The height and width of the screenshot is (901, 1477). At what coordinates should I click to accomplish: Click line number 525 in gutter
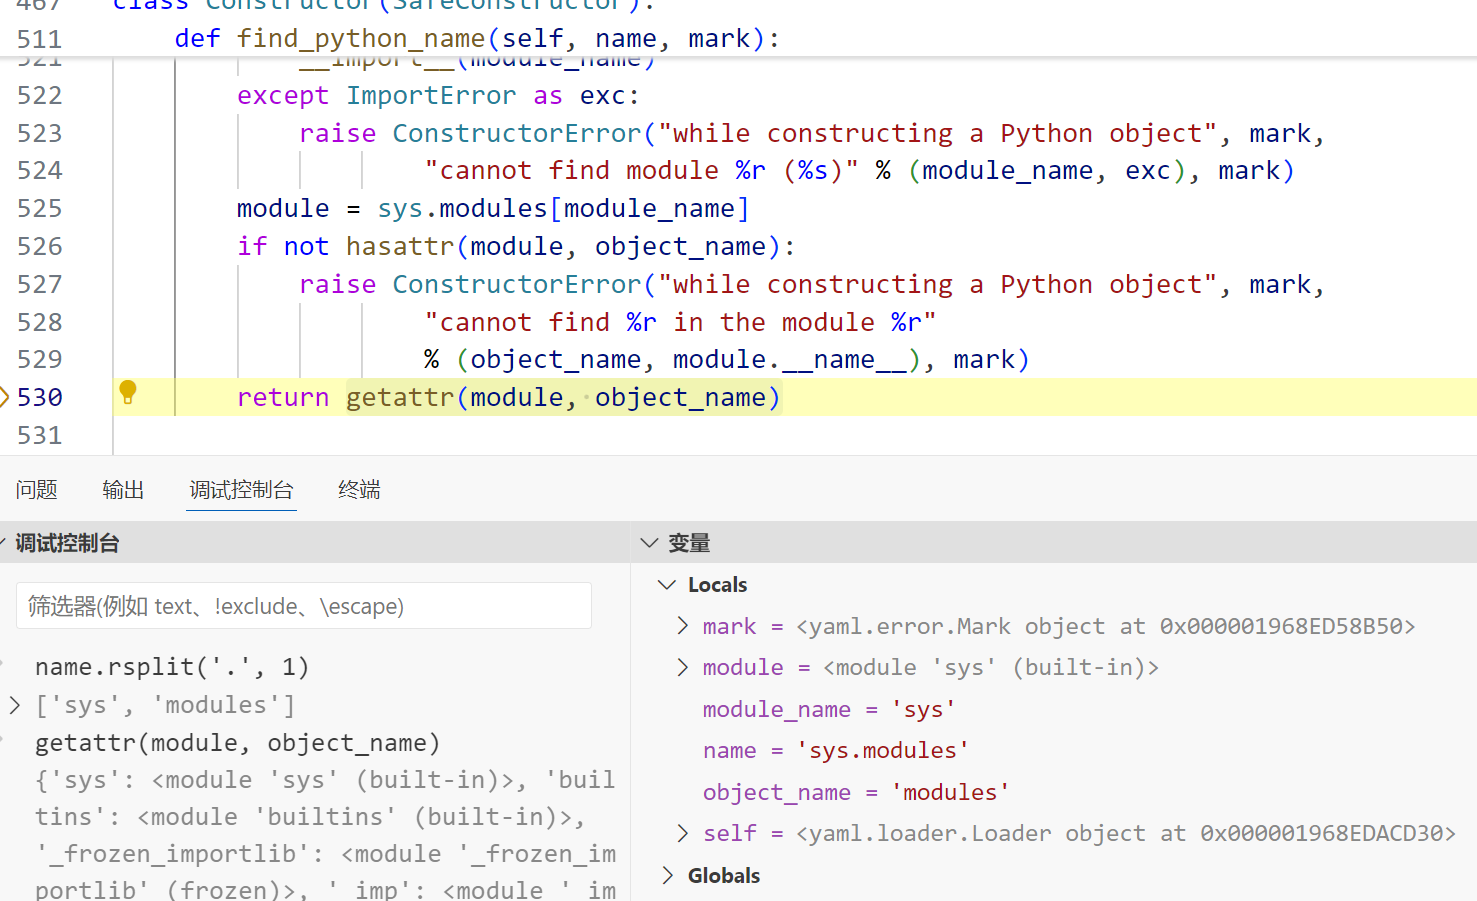(x=40, y=208)
